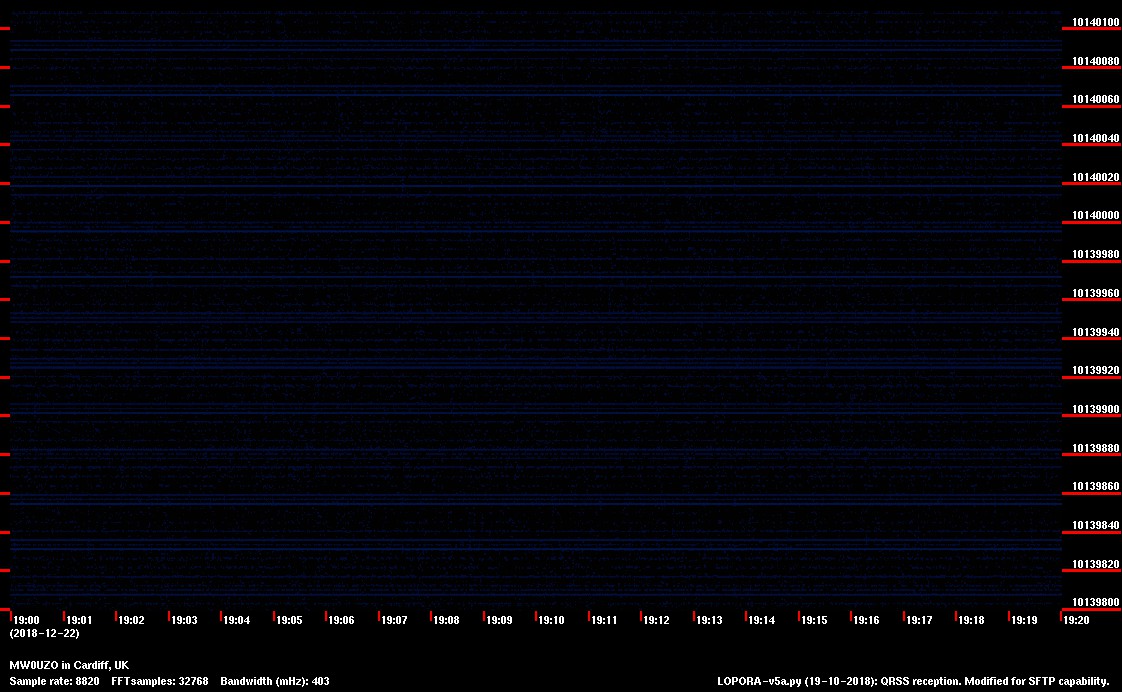The width and height of the screenshot is (1122, 692).
Task: Click the 19:20 end time label
Action: (x=1077, y=620)
